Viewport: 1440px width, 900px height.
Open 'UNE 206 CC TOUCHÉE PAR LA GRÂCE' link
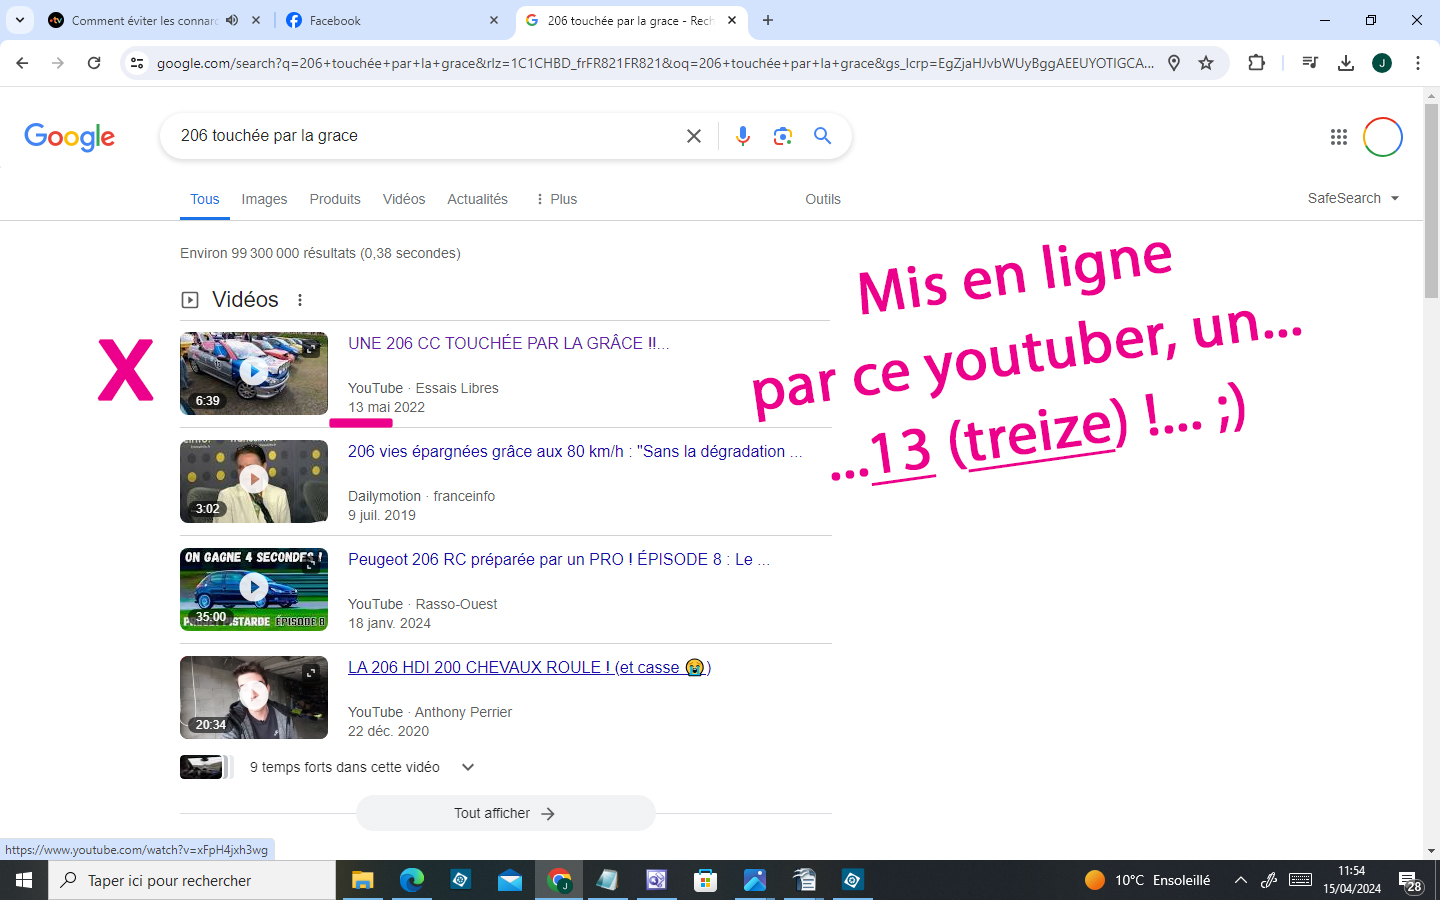(509, 343)
